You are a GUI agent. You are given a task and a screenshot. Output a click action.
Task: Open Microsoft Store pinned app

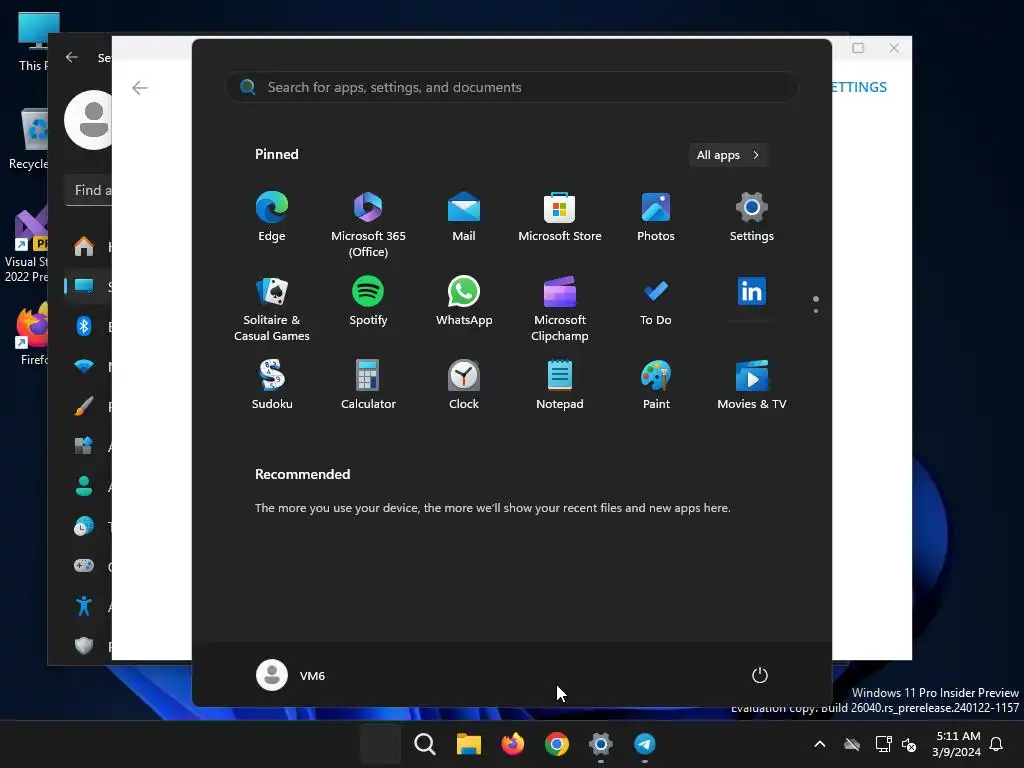560,217
